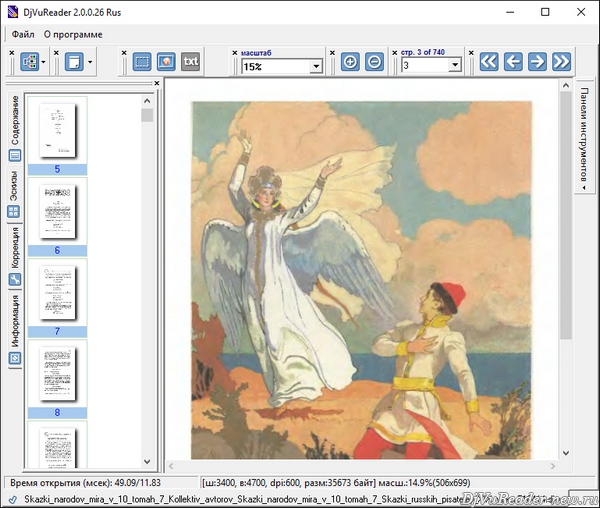This screenshot has width=600, height=508.
Task: Click the document vertical scrollbar thumb
Action: [566, 215]
